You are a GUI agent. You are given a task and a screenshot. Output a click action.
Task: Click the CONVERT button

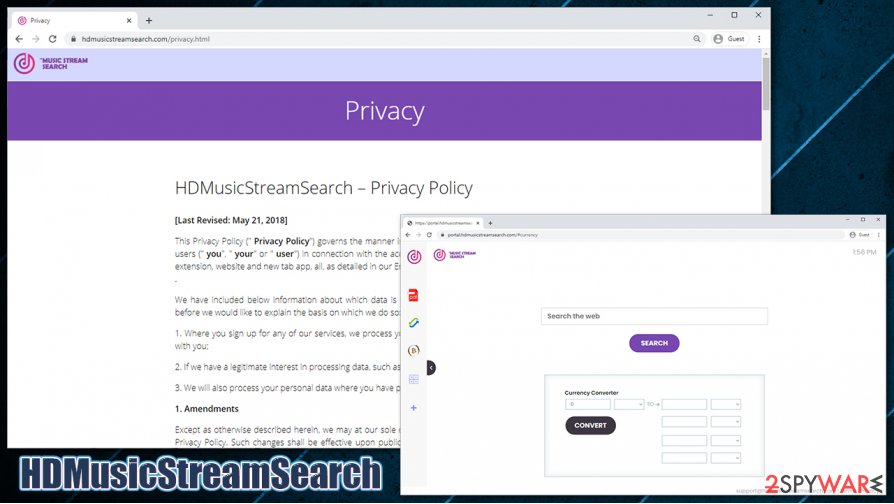(590, 425)
